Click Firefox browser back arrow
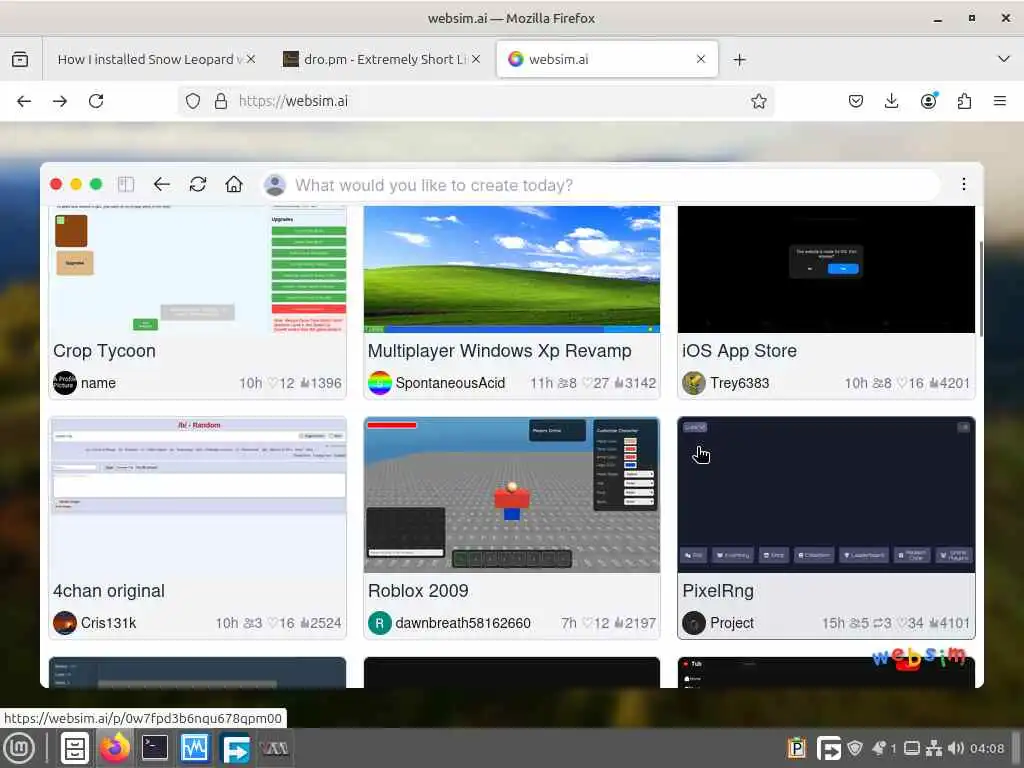1024x768 pixels. pyautogui.click(x=24, y=101)
